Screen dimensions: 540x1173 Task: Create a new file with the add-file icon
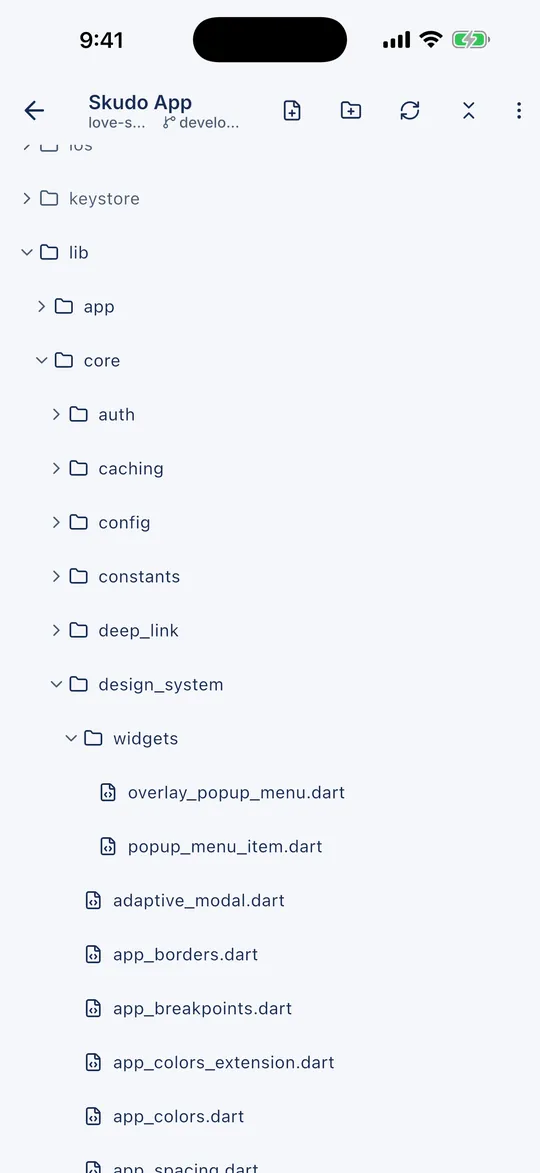292,111
